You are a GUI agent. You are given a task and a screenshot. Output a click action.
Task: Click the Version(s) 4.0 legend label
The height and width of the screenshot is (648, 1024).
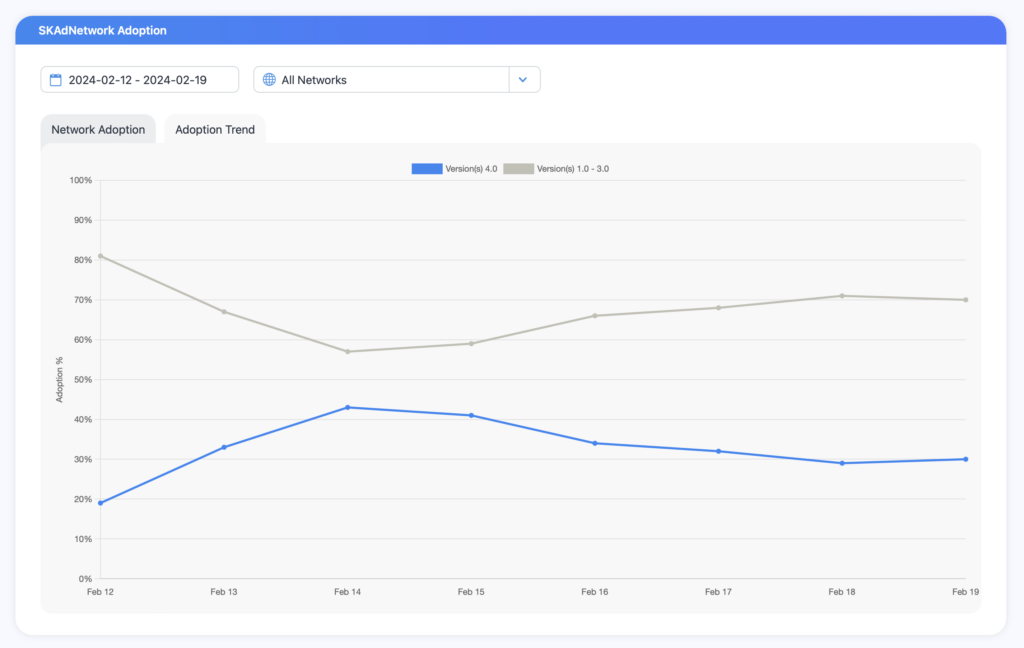(x=471, y=169)
